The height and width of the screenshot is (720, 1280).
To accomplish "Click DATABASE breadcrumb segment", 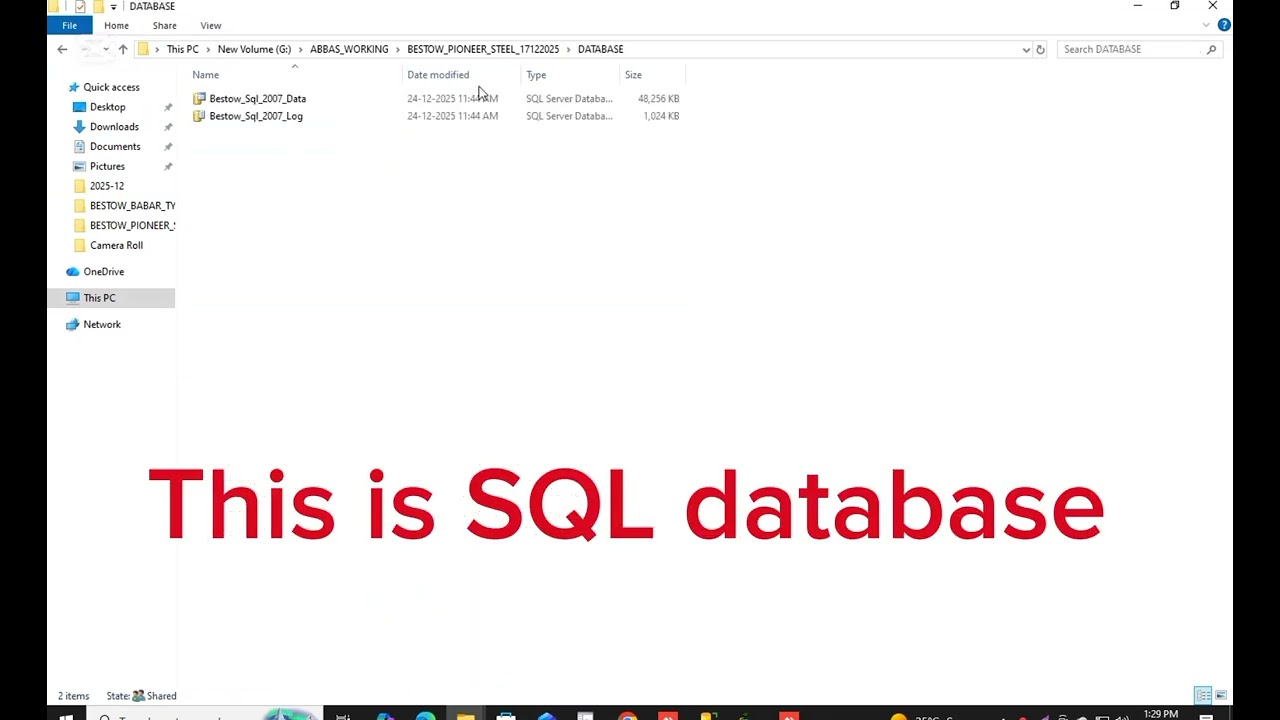I will [x=600, y=49].
